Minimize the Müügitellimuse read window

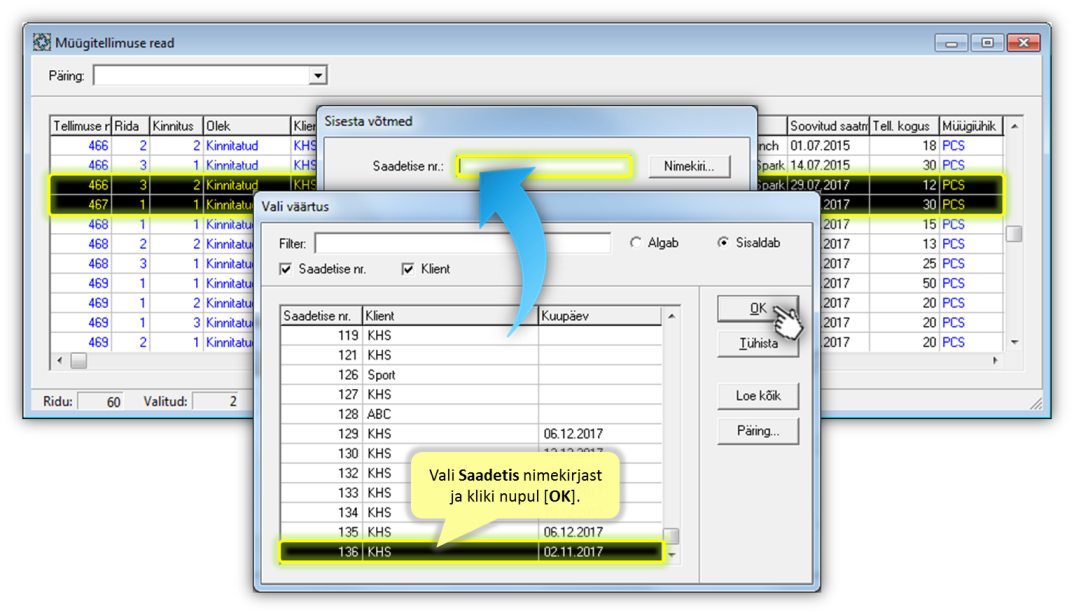click(x=951, y=43)
